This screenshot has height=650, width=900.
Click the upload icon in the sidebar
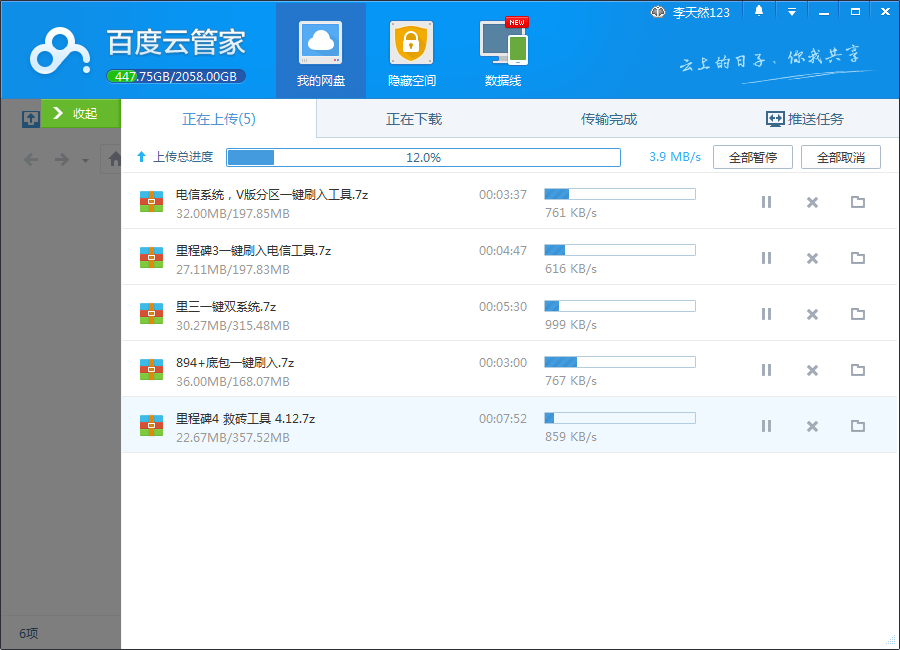(x=30, y=119)
